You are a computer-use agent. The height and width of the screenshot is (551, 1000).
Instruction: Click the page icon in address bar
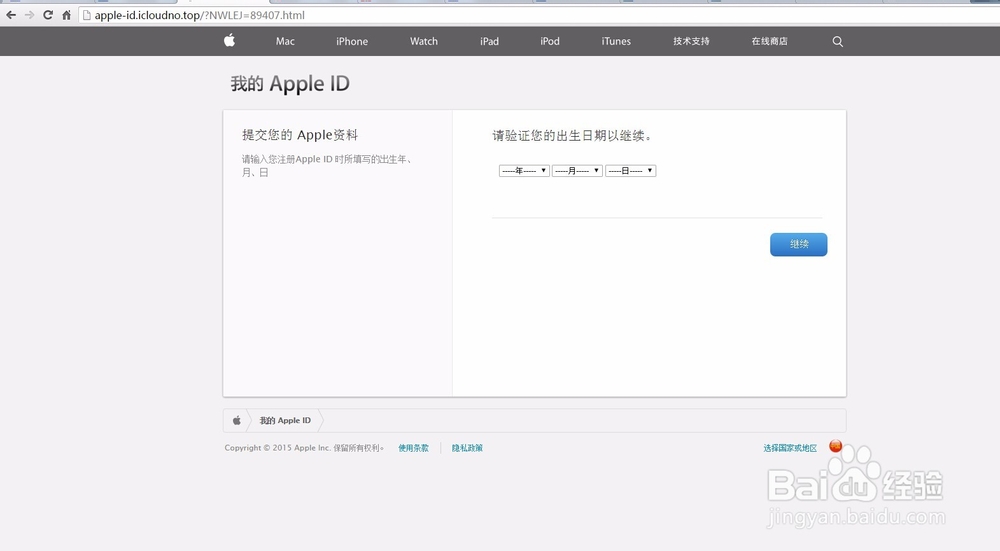(87, 15)
